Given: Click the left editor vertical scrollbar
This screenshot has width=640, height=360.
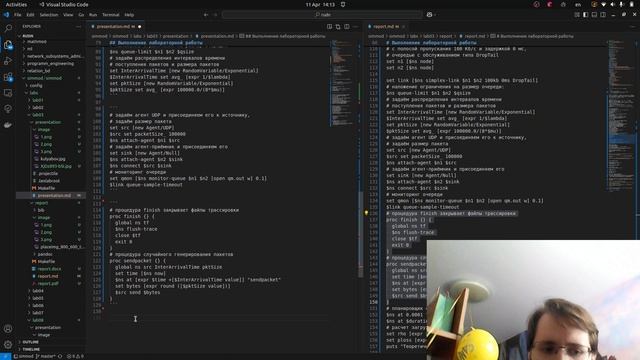Looking at the screenshot, I should [x=360, y=235].
